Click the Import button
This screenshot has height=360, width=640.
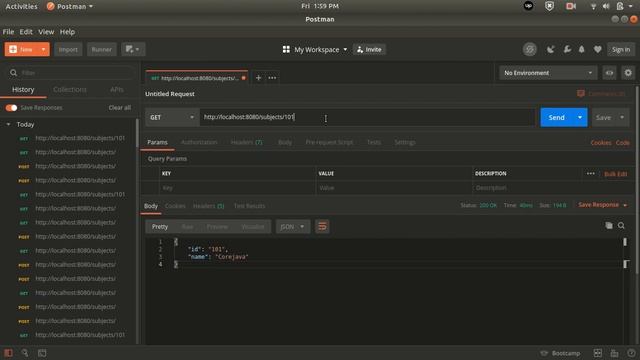68,49
